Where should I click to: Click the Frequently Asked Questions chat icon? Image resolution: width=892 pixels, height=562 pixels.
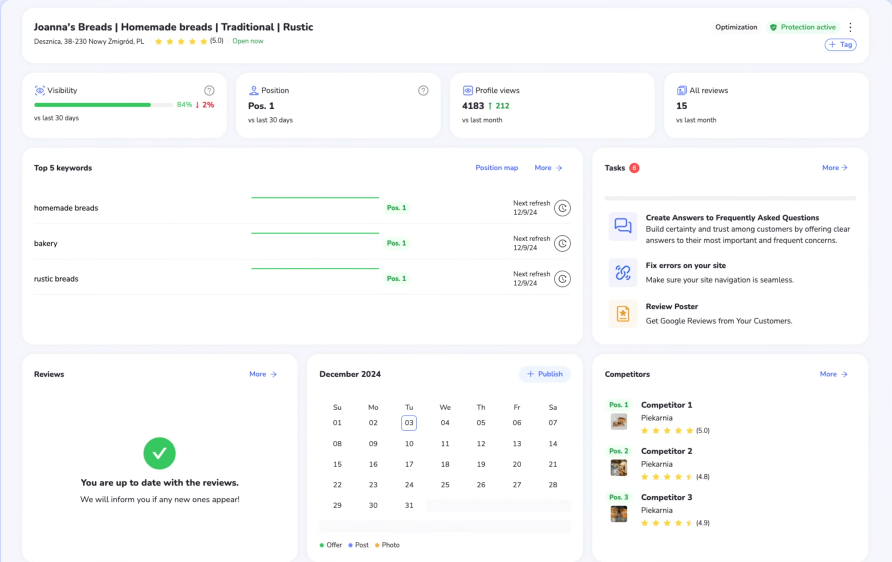click(x=623, y=226)
